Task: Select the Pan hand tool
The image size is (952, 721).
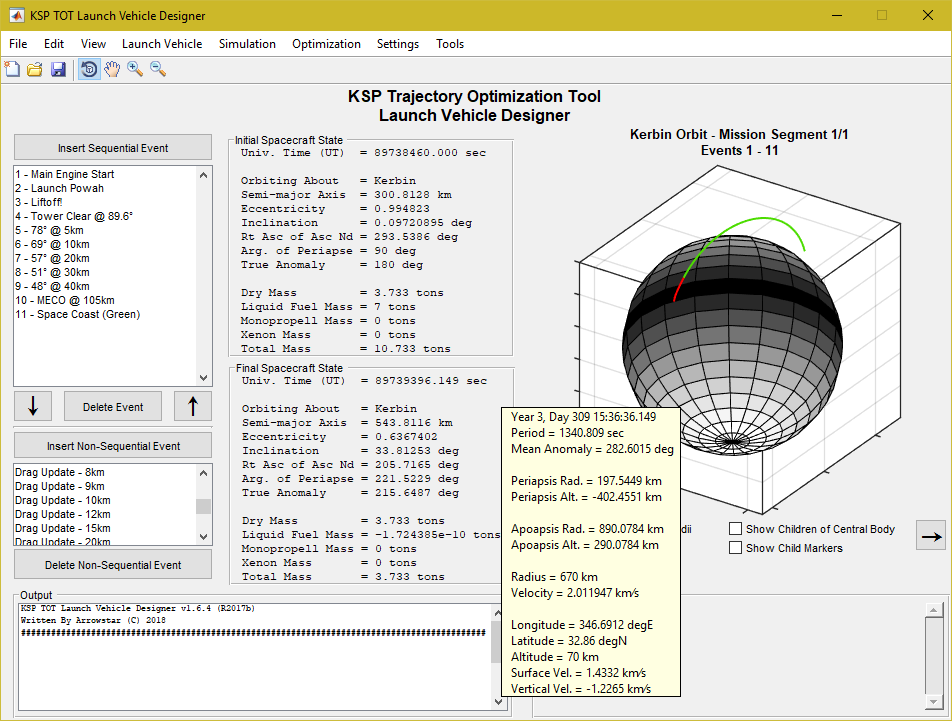Action: (112, 69)
